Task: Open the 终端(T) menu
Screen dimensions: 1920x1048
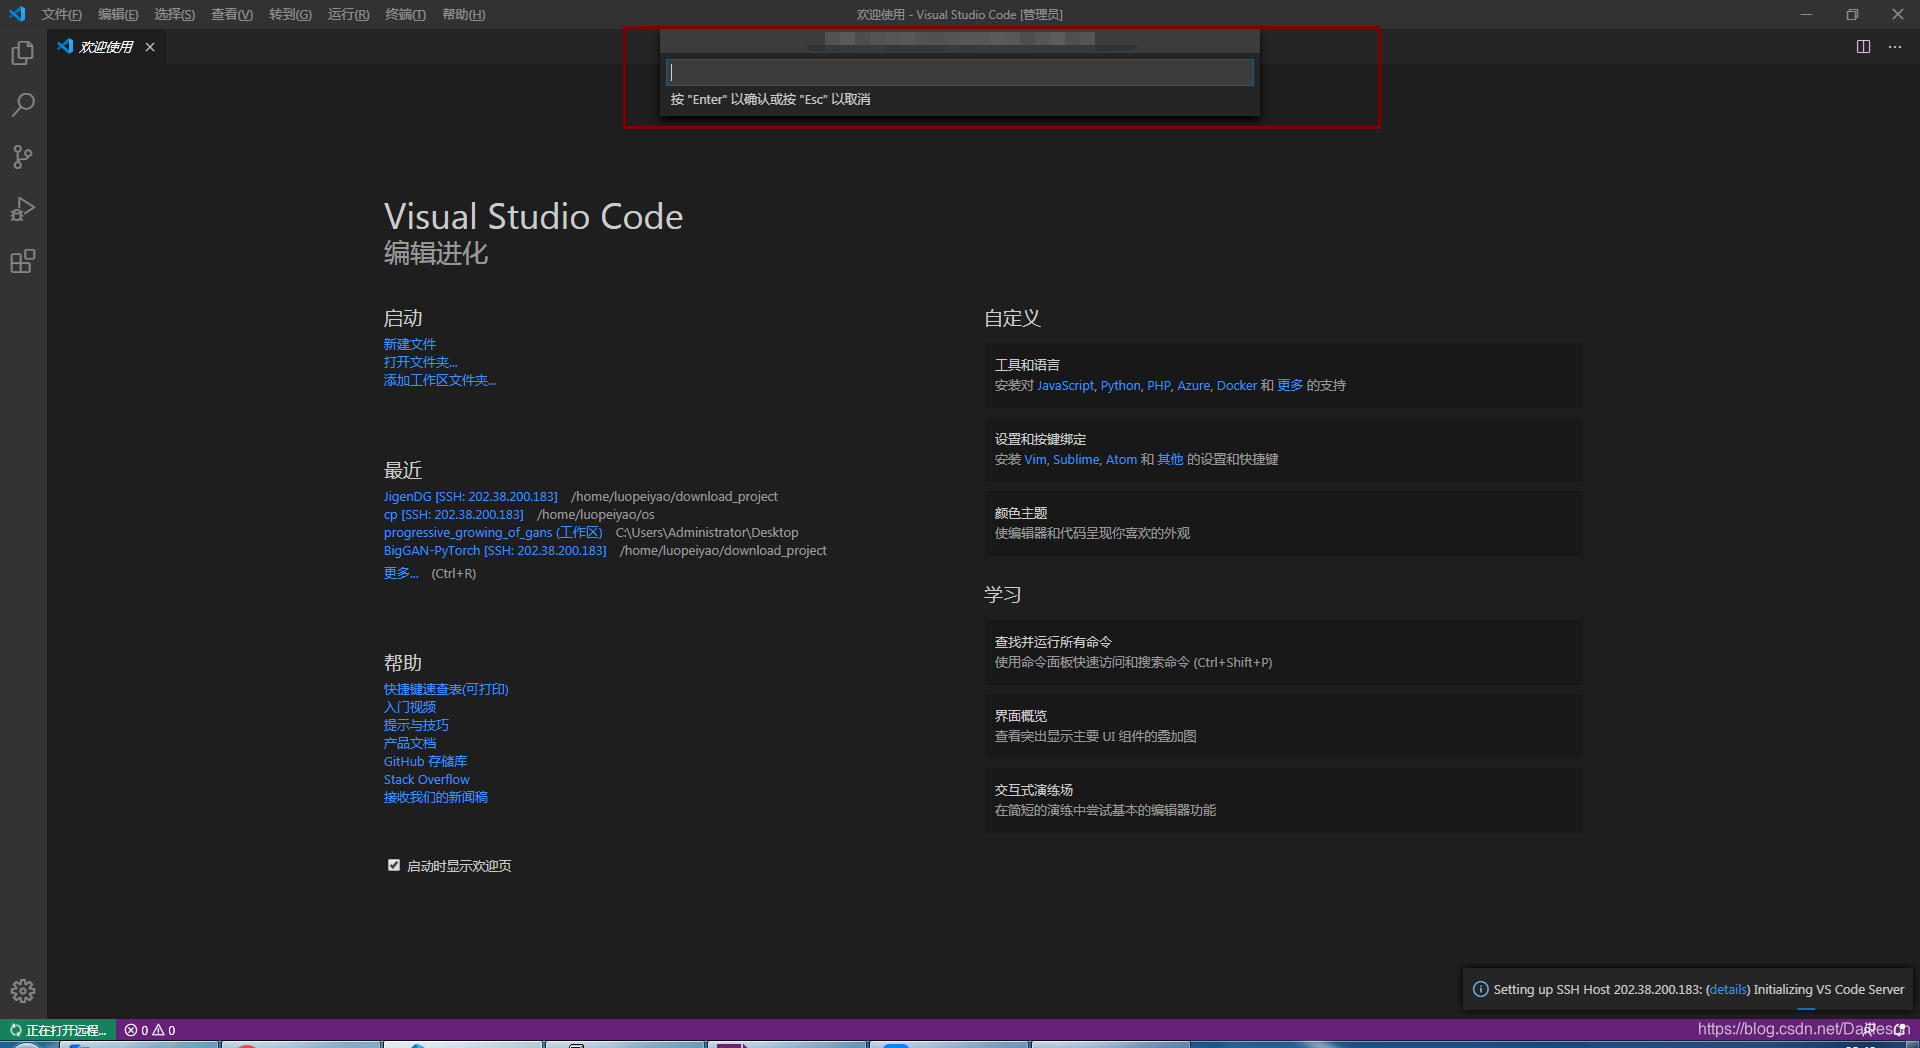Action: 405,14
